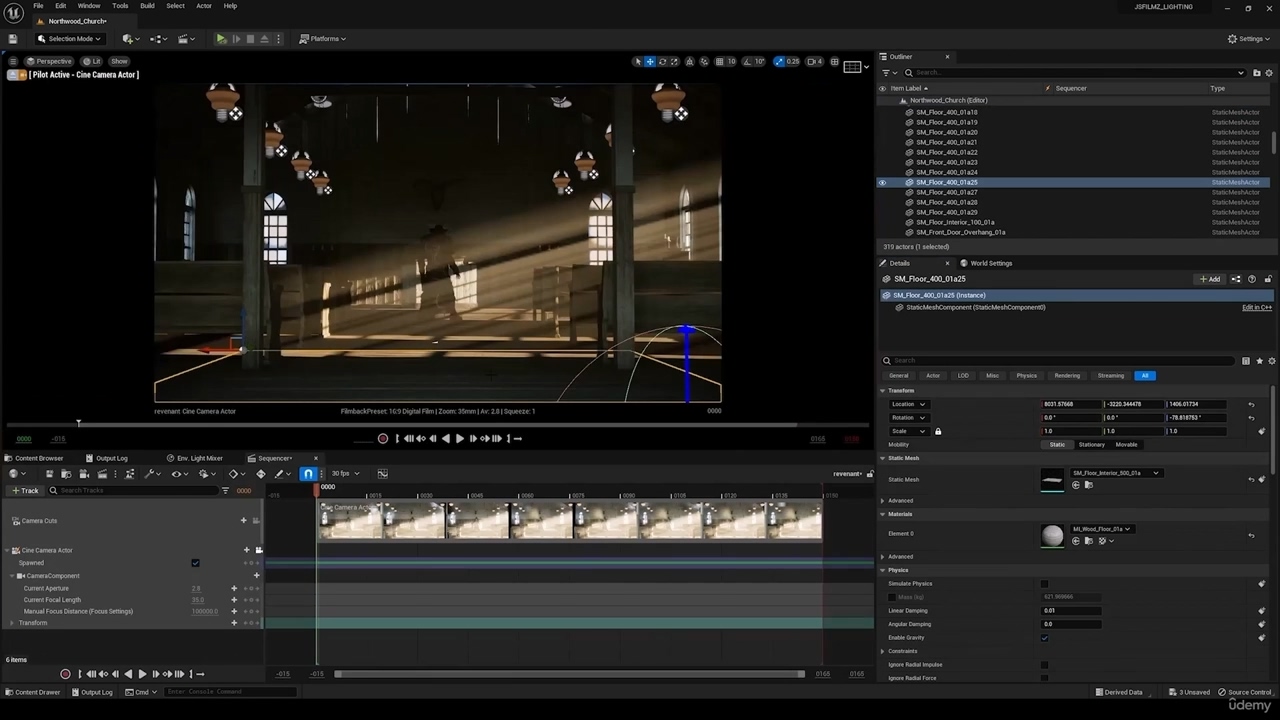Image resolution: width=1280 pixels, height=720 pixels.
Task: Select the rotate gizmo tool
Action: [x=662, y=62]
